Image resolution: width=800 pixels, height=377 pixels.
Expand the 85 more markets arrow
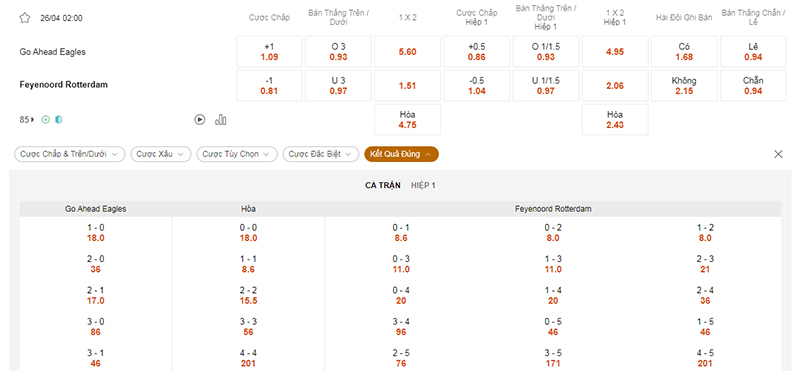tap(33, 120)
